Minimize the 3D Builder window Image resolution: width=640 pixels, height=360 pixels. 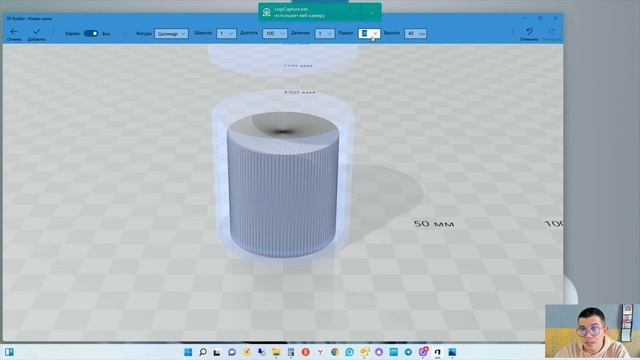tap(524, 18)
